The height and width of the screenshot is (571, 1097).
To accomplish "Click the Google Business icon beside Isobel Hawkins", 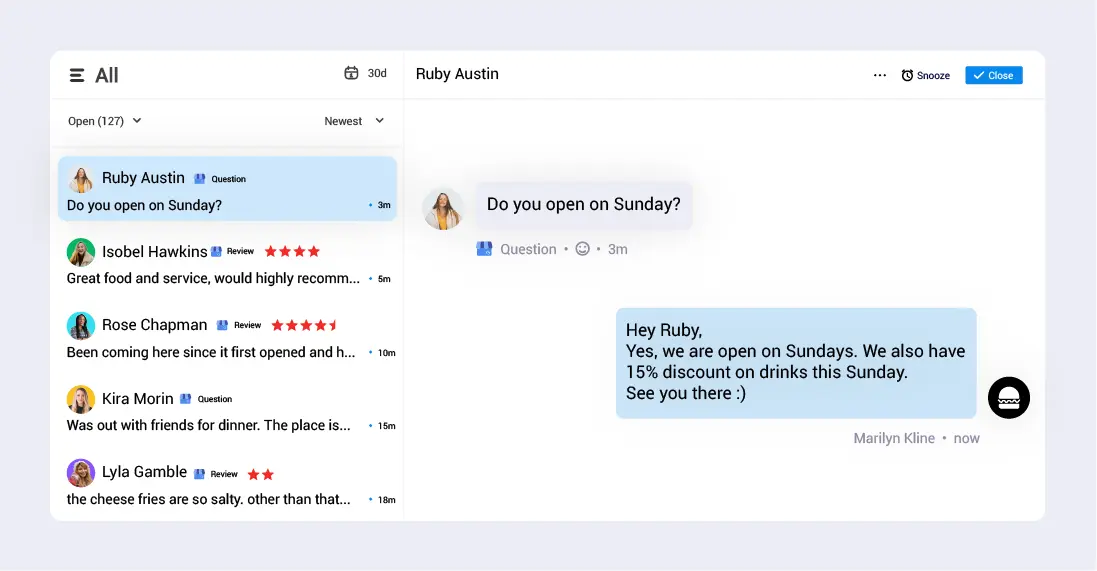I will pos(216,252).
